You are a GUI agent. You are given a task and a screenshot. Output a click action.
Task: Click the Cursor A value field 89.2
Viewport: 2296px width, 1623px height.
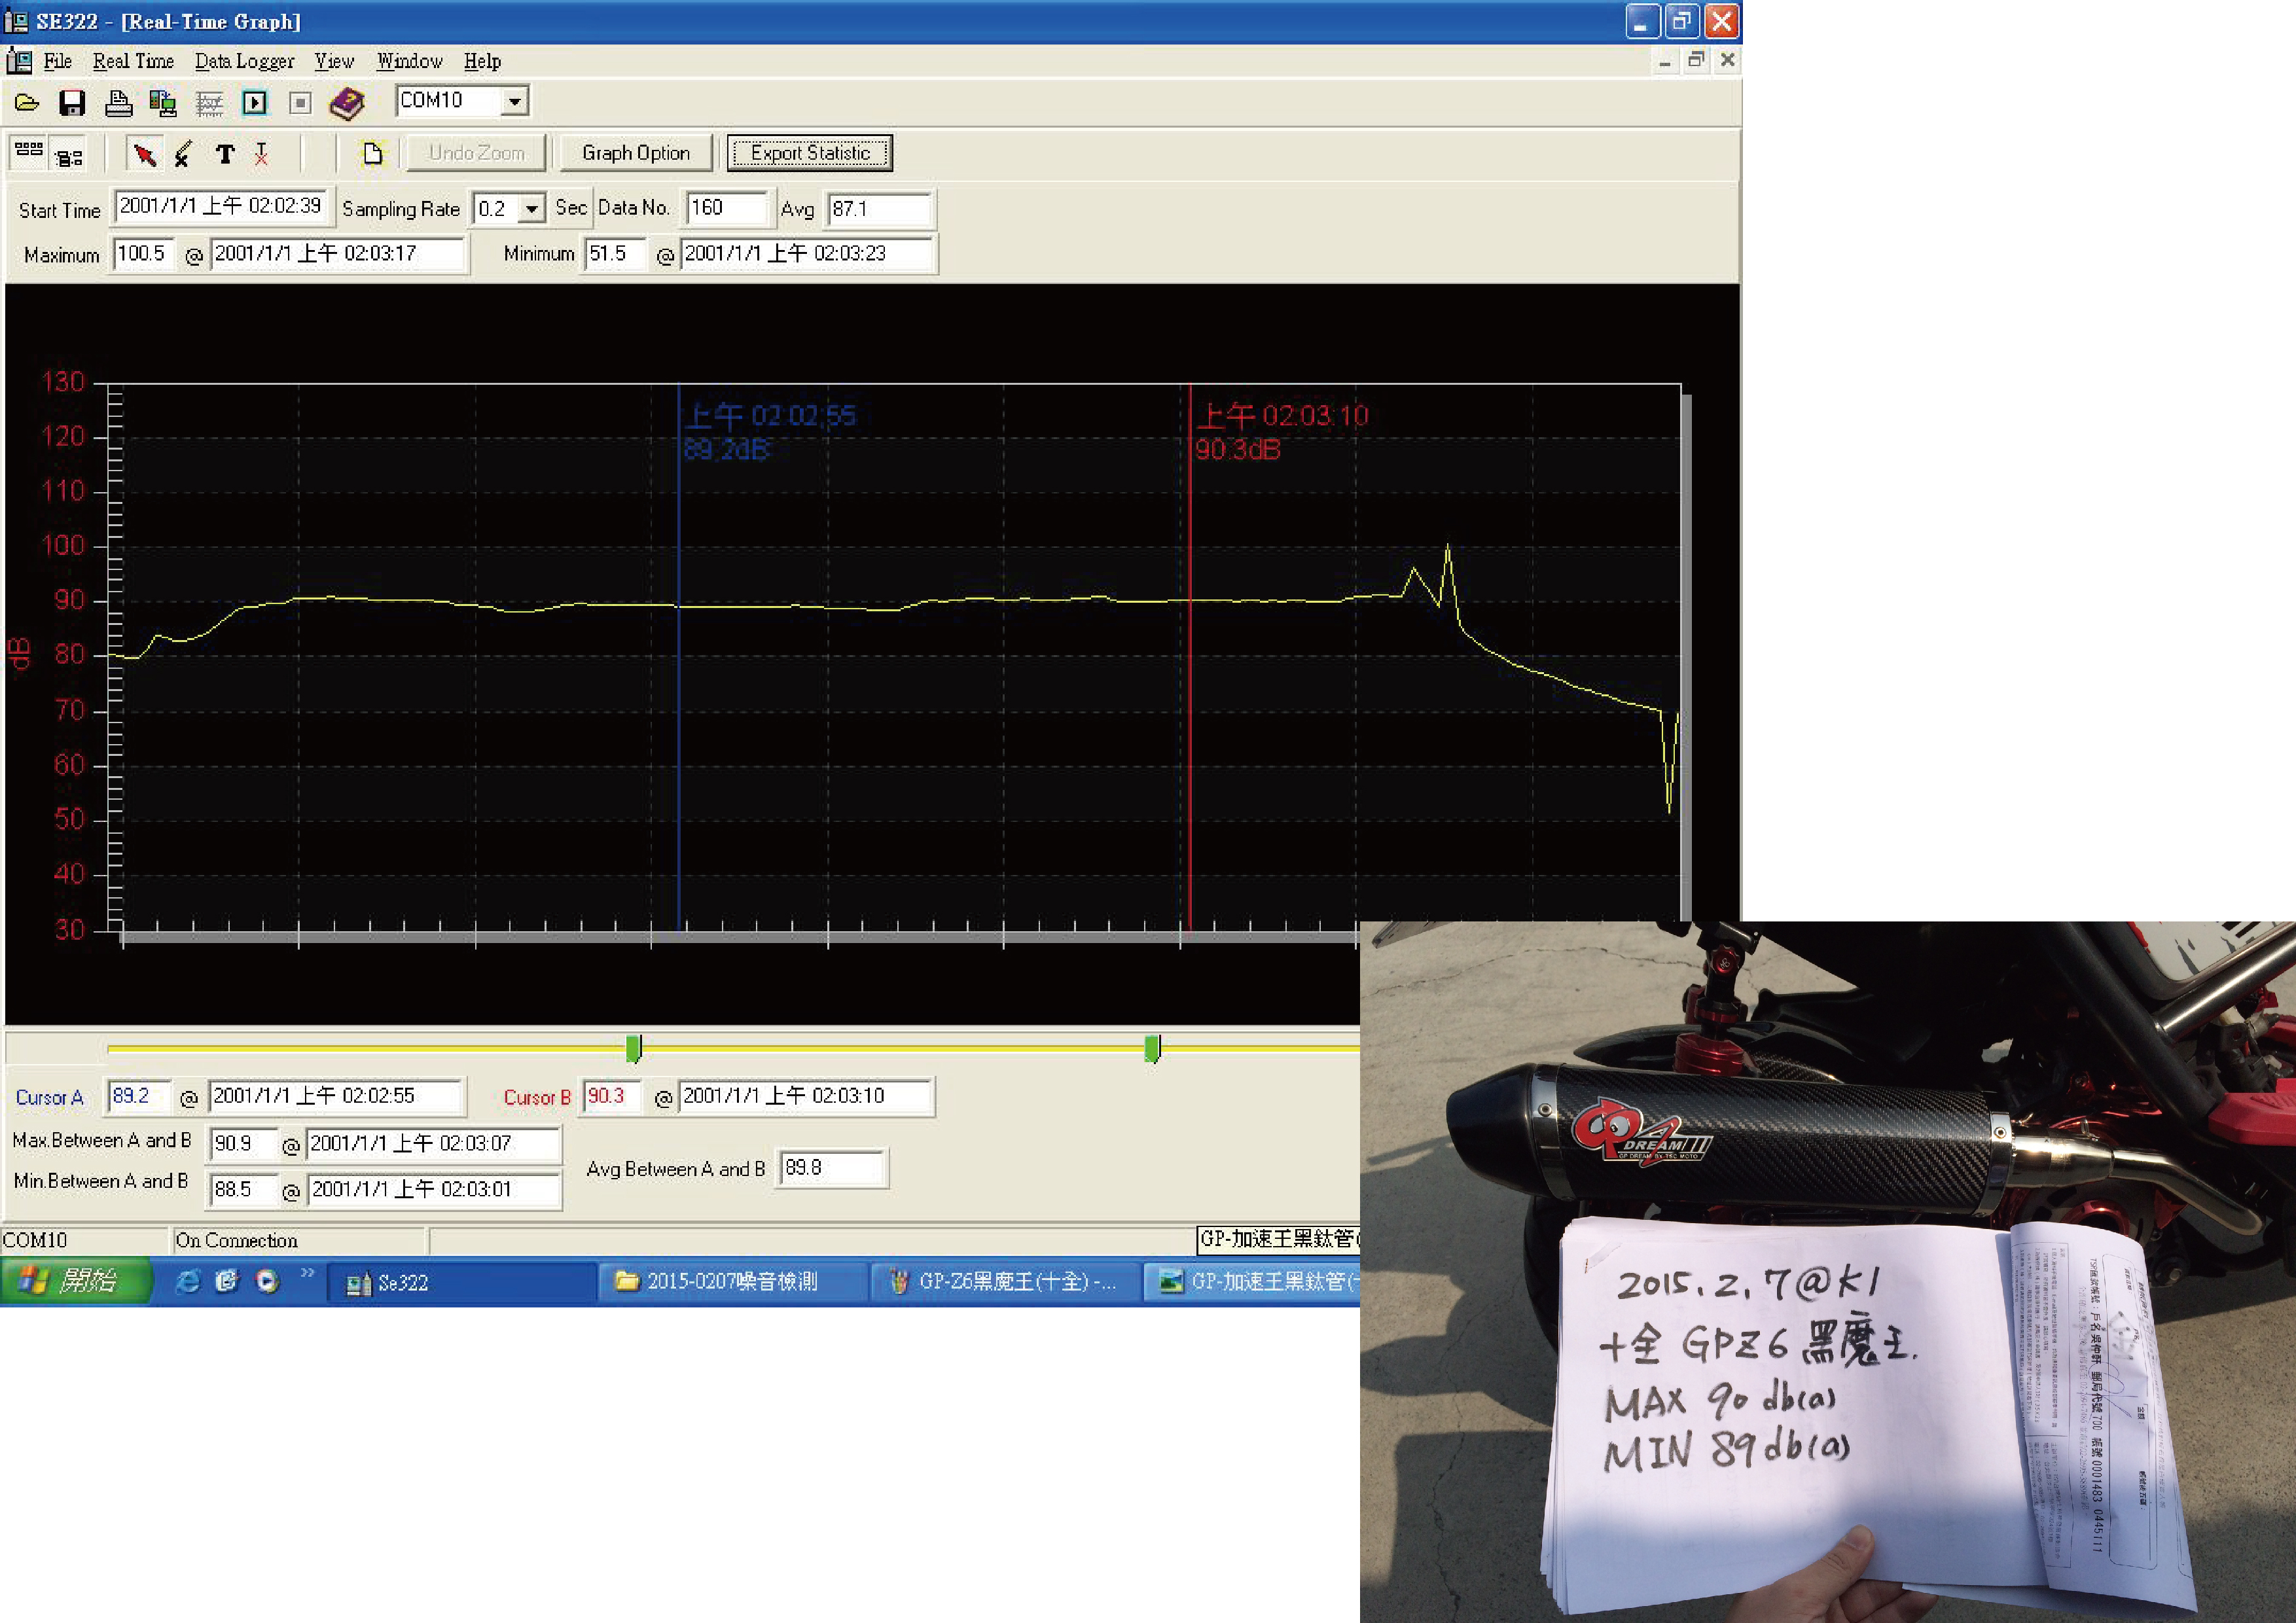coord(140,1096)
